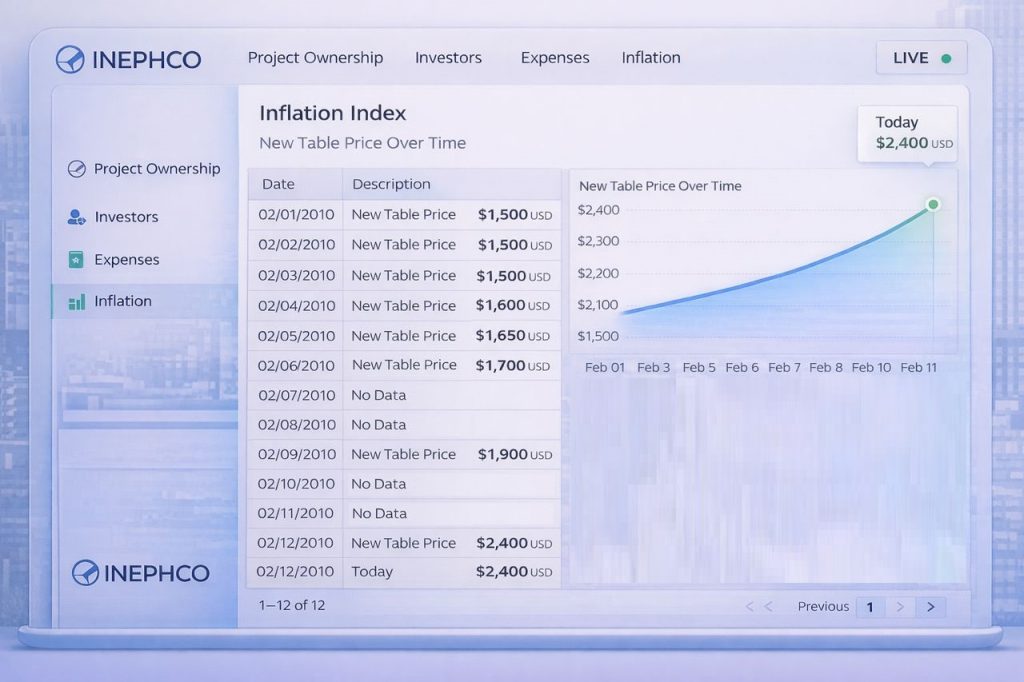Click the INEPHCO logo in the top header
The width and height of the screenshot is (1024, 682).
[x=129, y=59]
